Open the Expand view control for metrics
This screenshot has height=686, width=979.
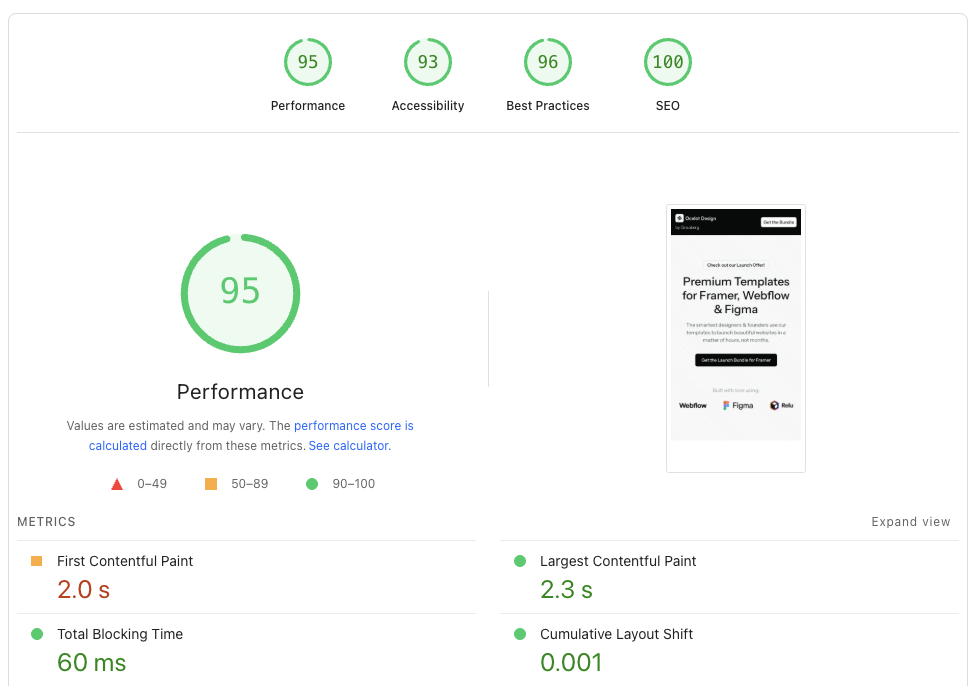[910, 521]
